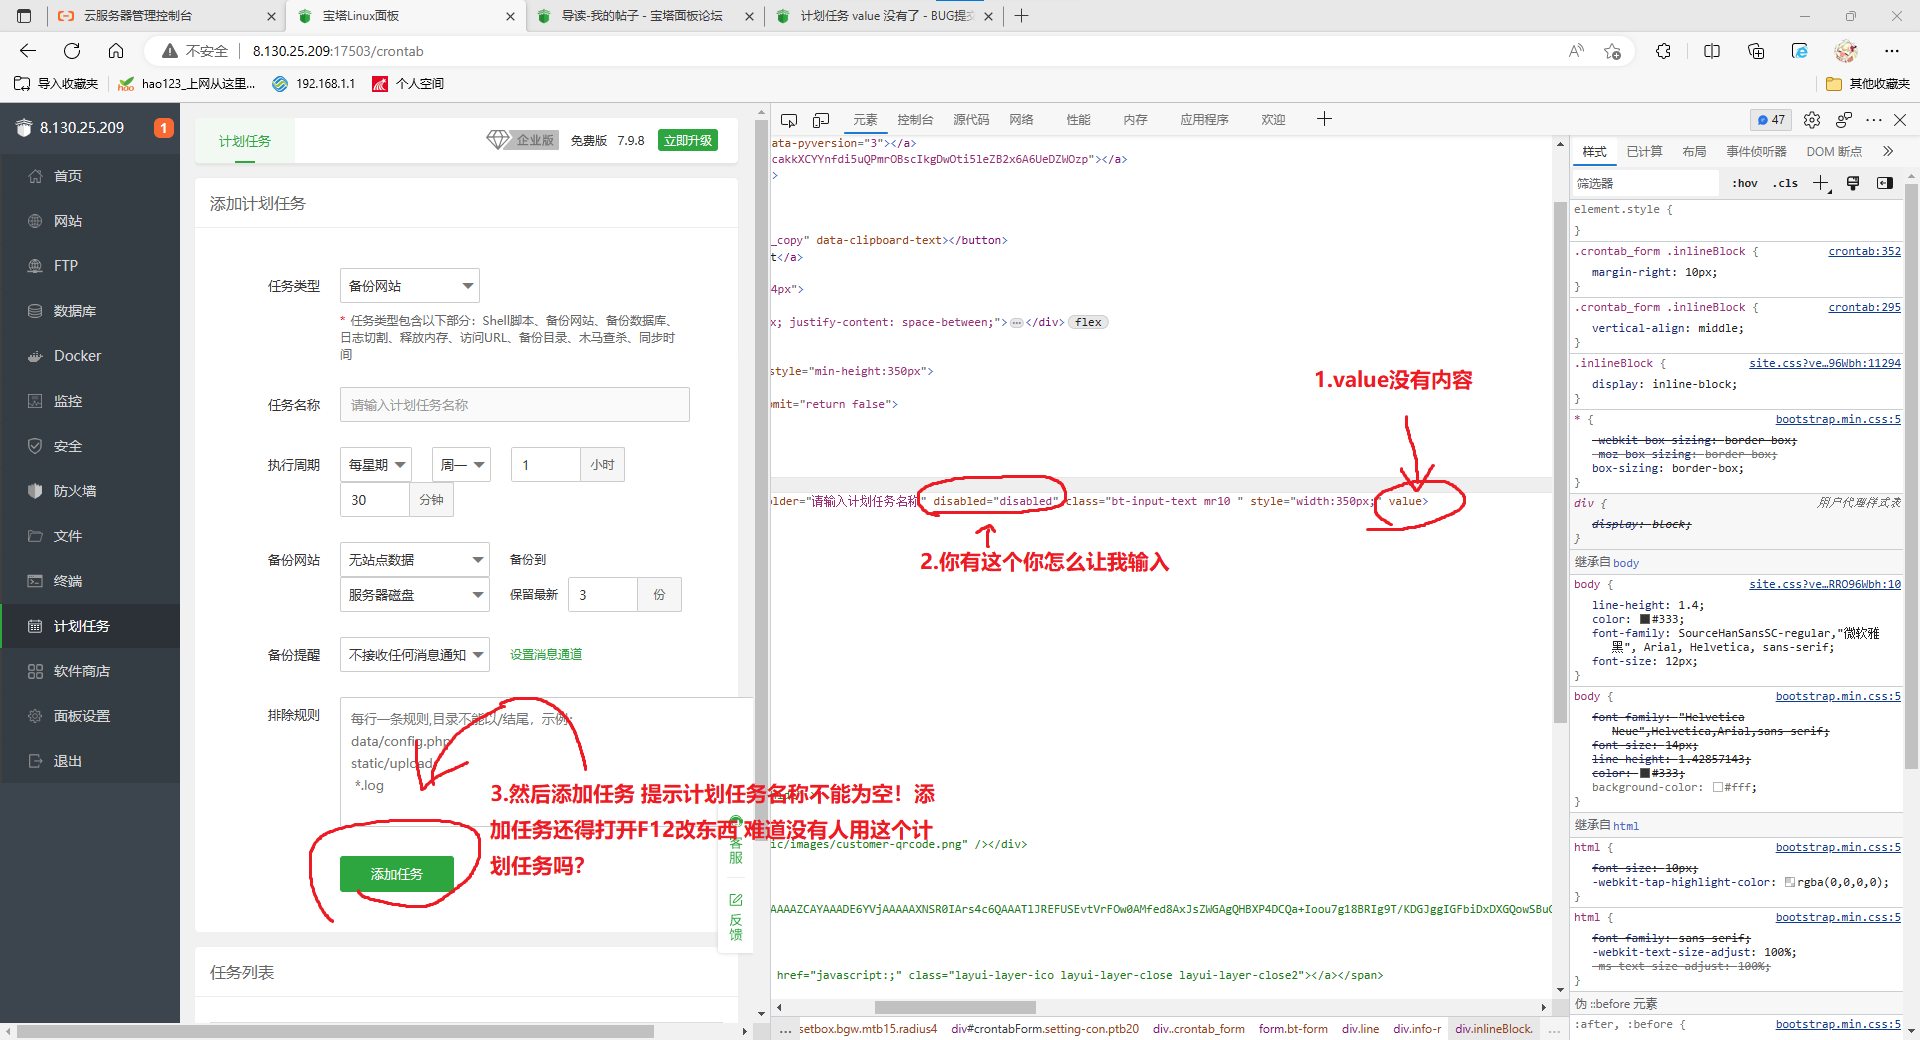Switch to the 网络 DevTools tab
Image resolution: width=1920 pixels, height=1040 pixels.
pos(1021,120)
